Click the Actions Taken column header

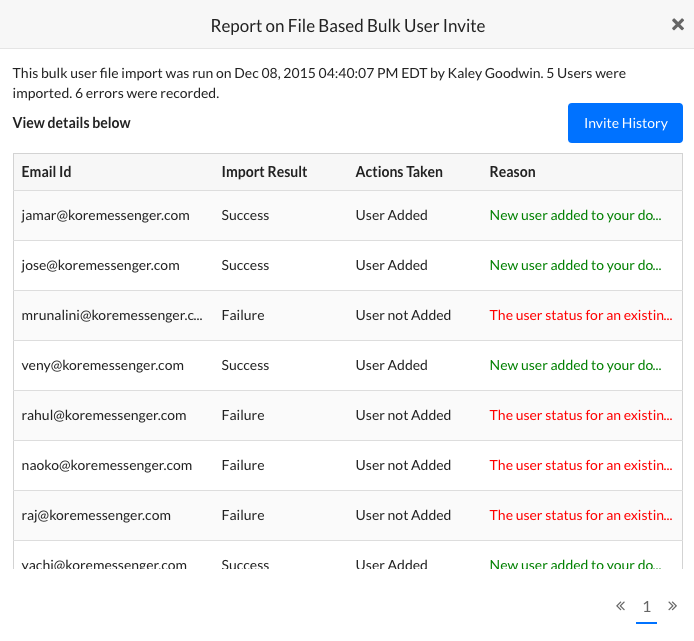coord(399,172)
